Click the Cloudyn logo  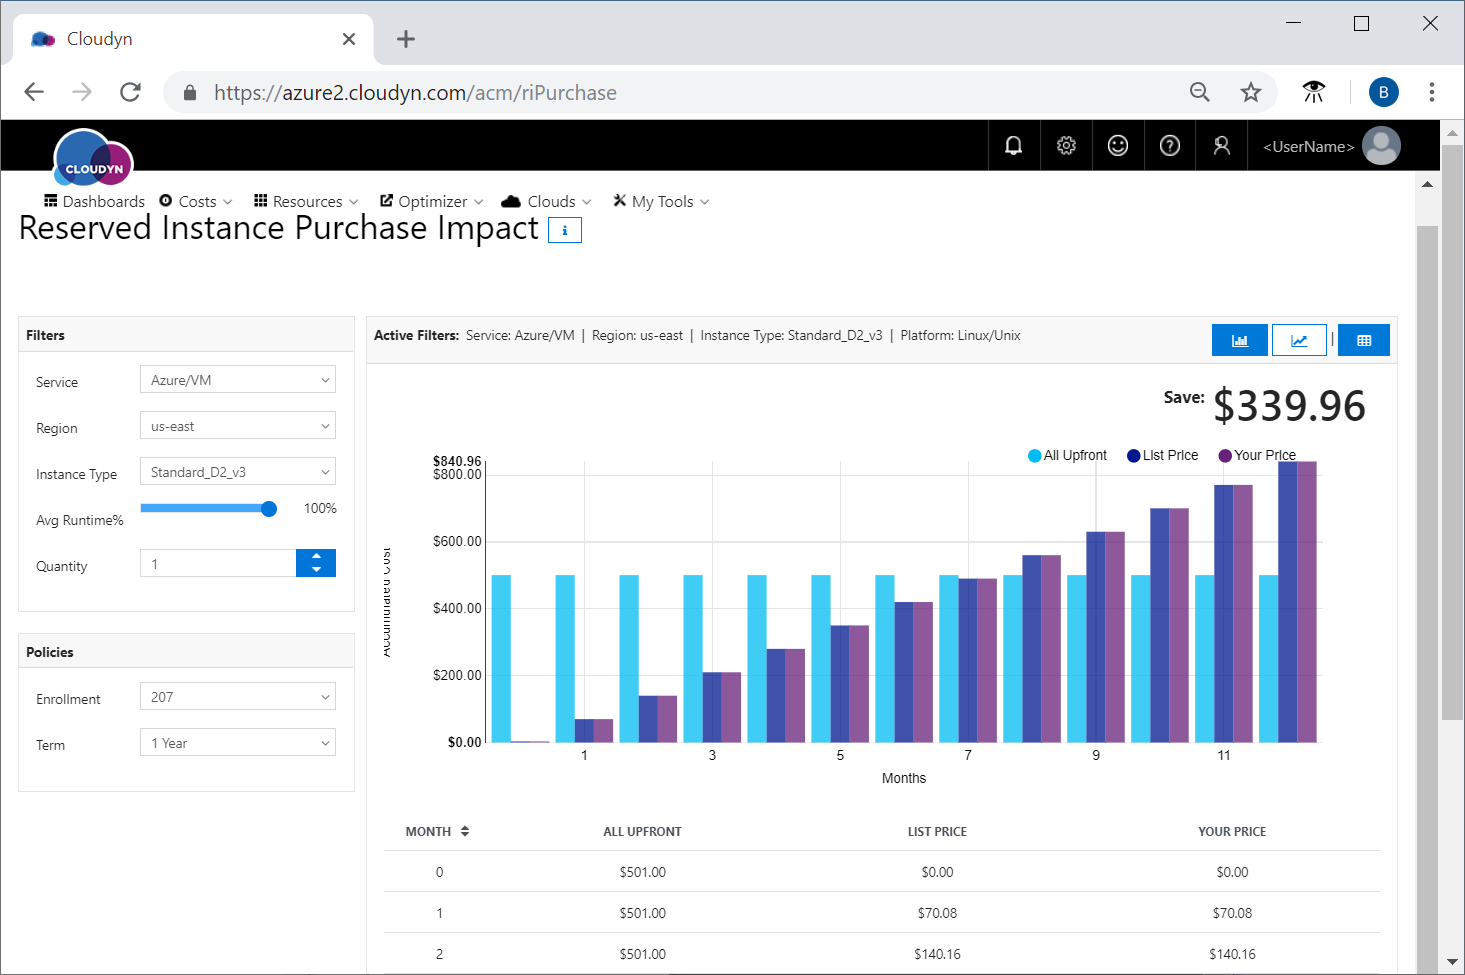pyautogui.click(x=93, y=158)
